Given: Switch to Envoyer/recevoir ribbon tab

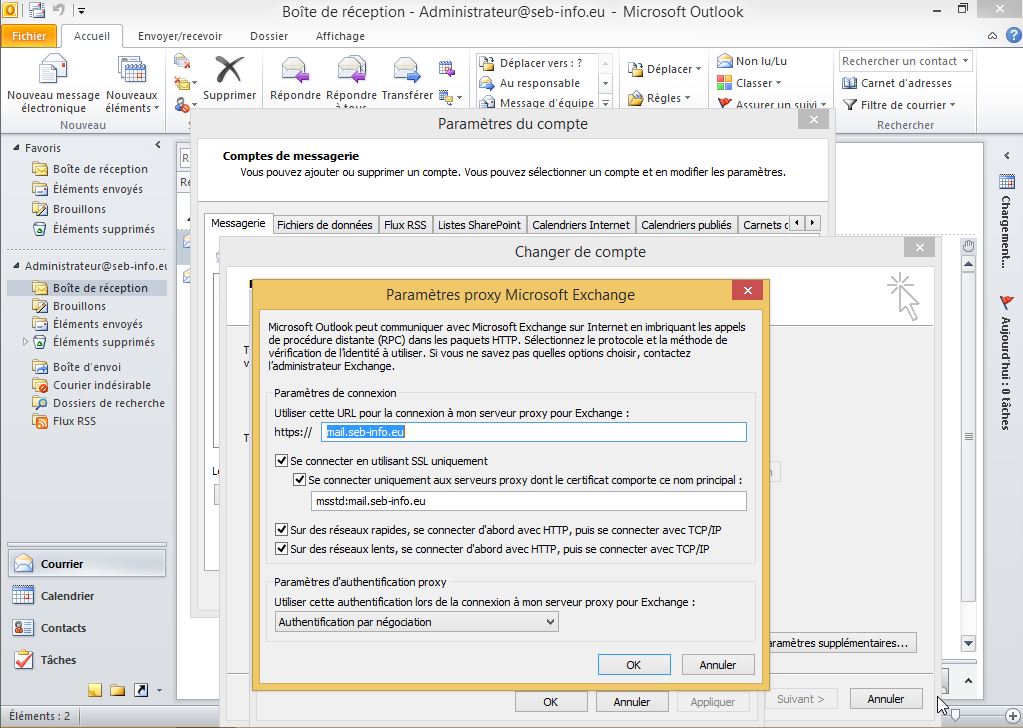Looking at the screenshot, I should pos(179,36).
